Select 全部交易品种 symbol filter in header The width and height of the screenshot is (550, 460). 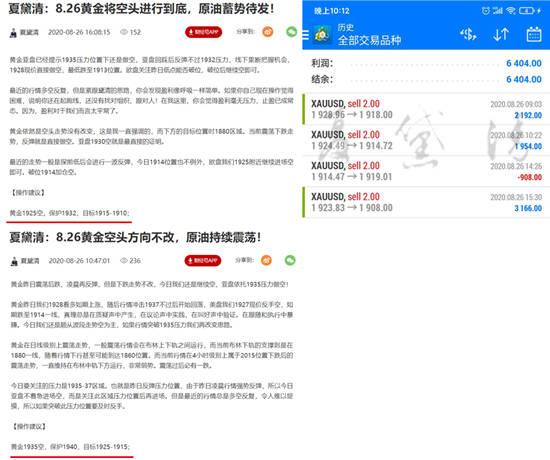(369, 40)
